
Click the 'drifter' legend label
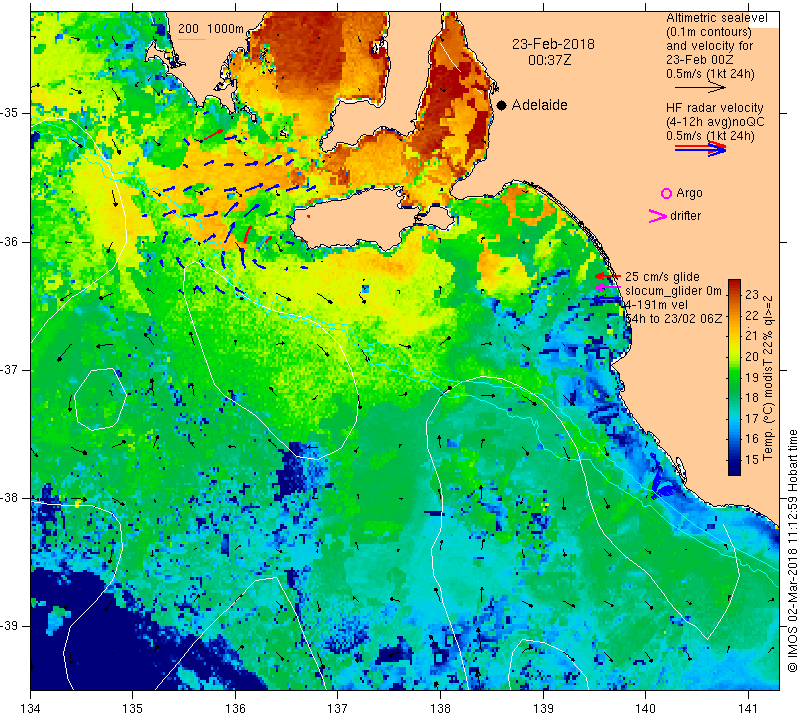tap(685, 216)
